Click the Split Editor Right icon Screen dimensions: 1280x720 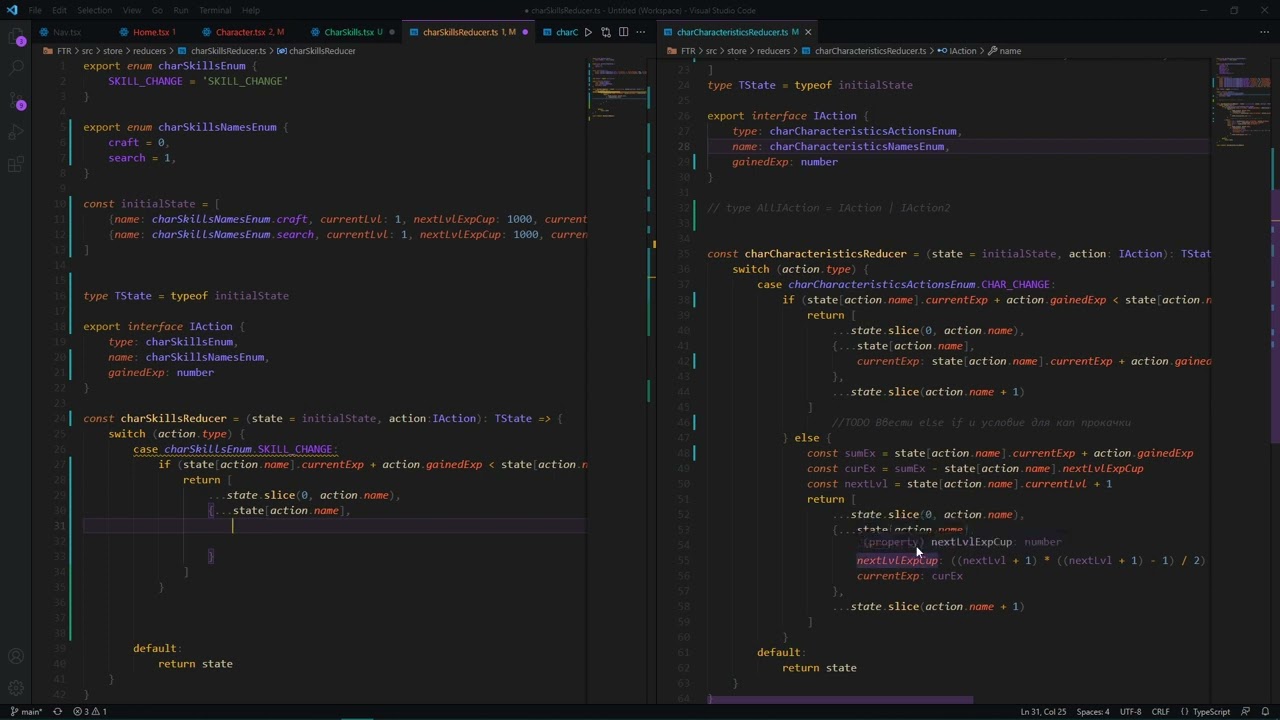[623, 32]
